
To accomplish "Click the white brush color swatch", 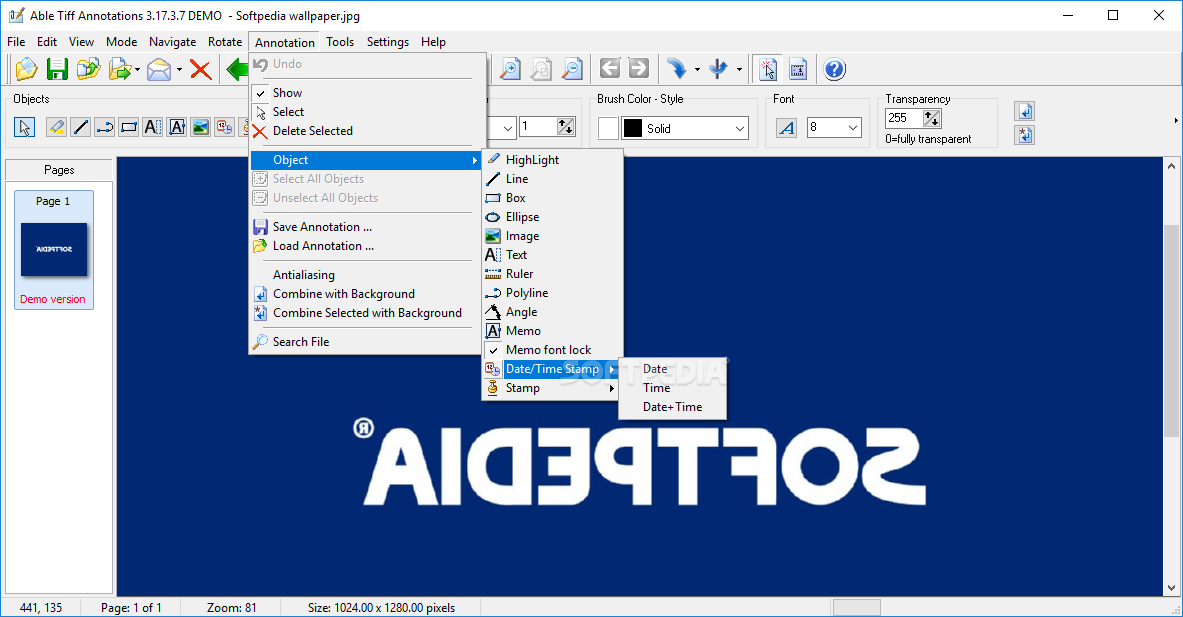I will 608,128.
